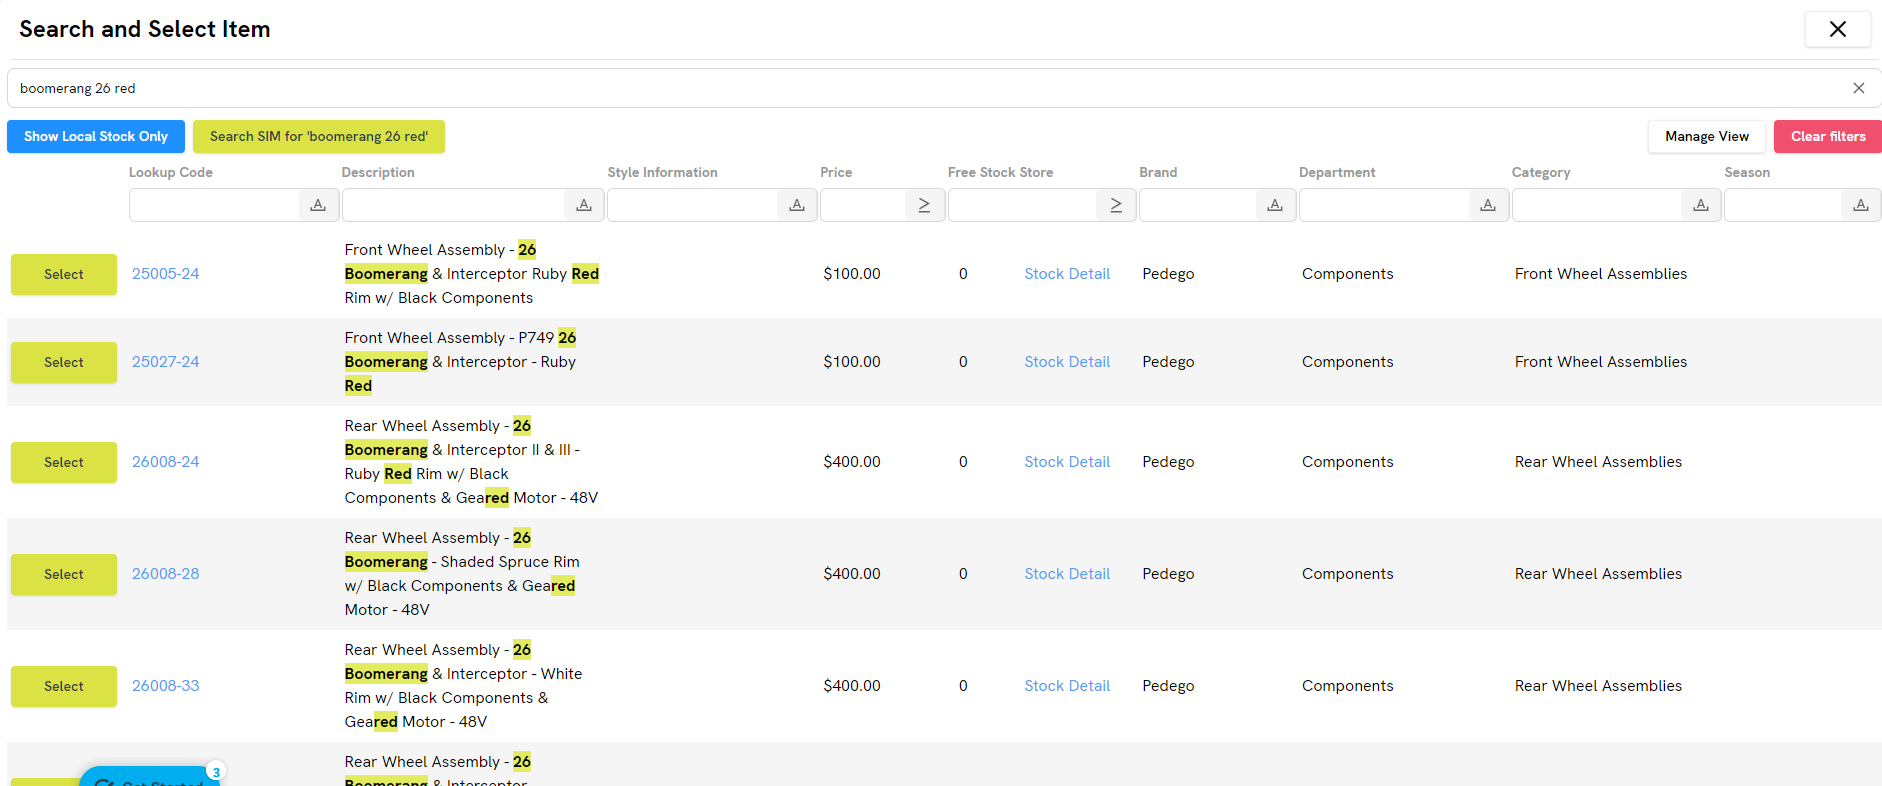Image resolution: width=1882 pixels, height=786 pixels.
Task: Open Brand filter operator icon
Action: [1275, 205]
